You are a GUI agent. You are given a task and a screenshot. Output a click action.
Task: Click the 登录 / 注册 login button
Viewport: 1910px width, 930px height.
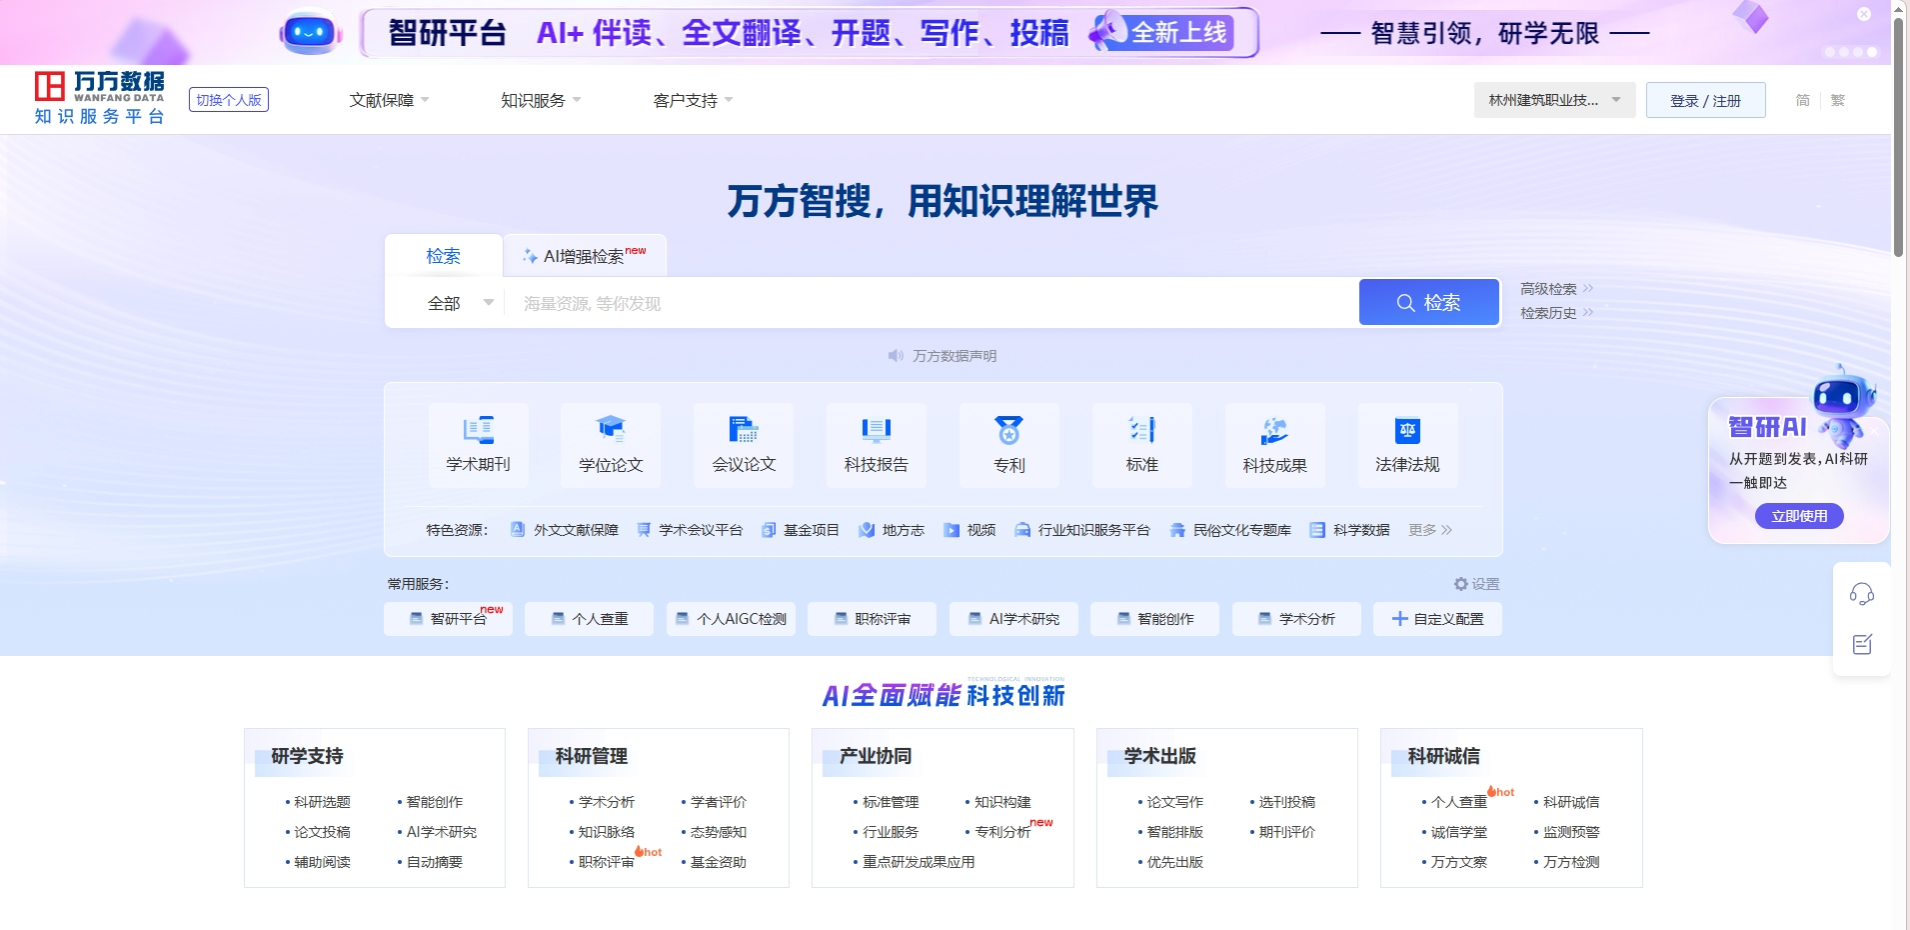pyautogui.click(x=1705, y=100)
